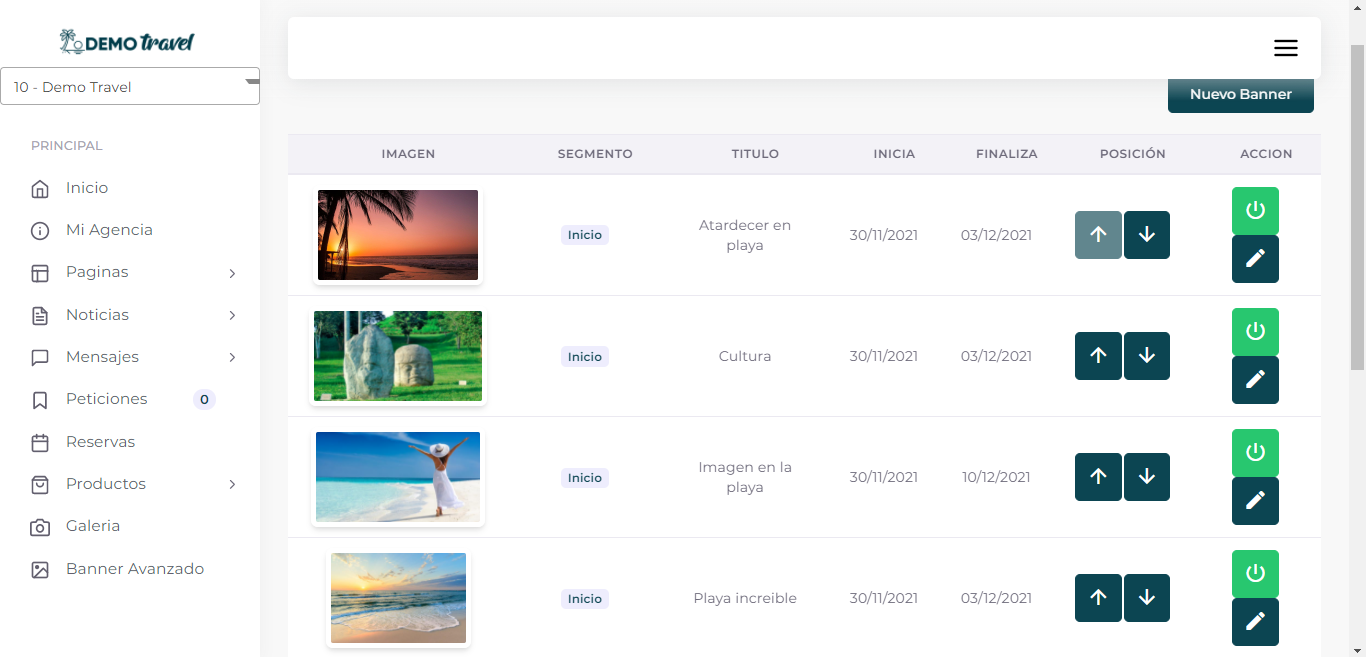Expand the Mensajes submenu chevron
Viewport: 1366px width, 657px height.
pyautogui.click(x=232, y=357)
